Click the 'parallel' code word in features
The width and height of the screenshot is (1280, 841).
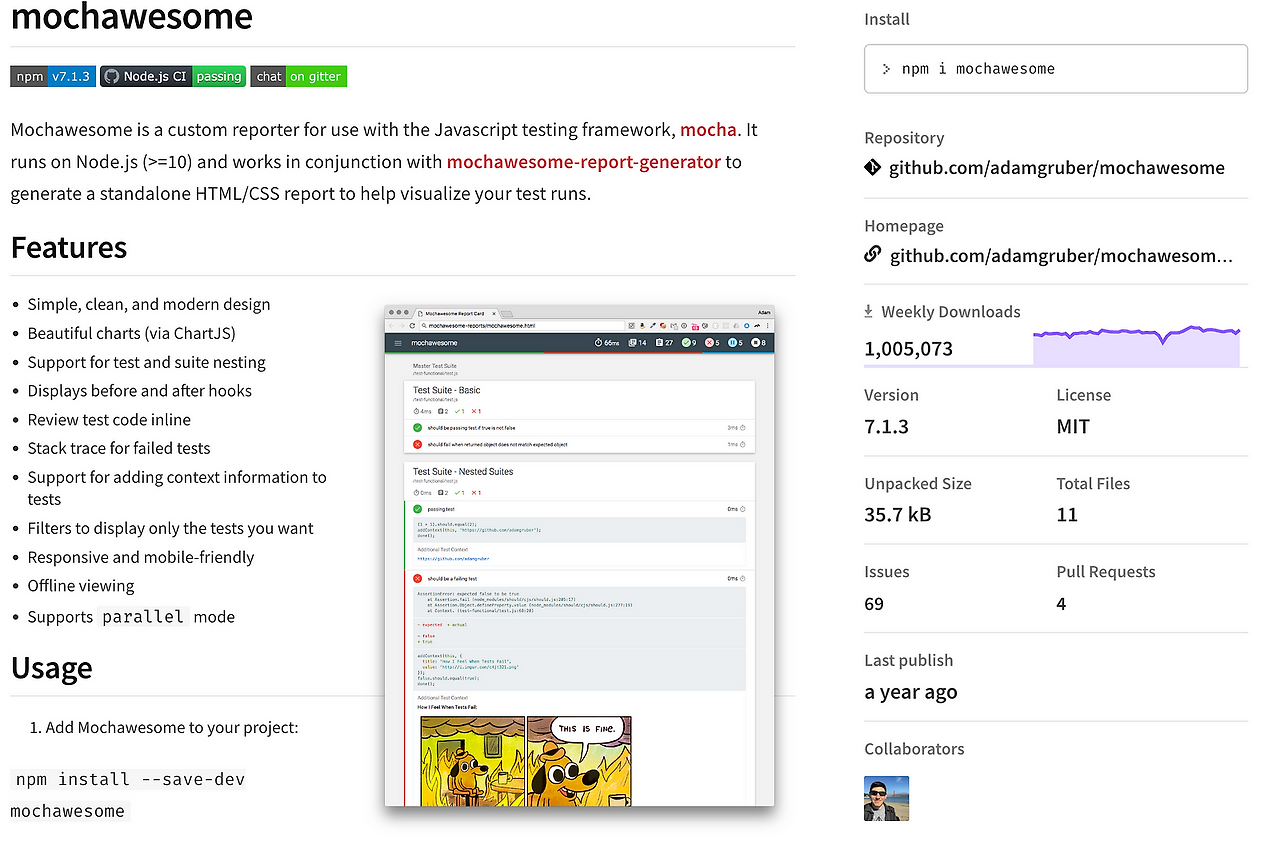tap(143, 617)
